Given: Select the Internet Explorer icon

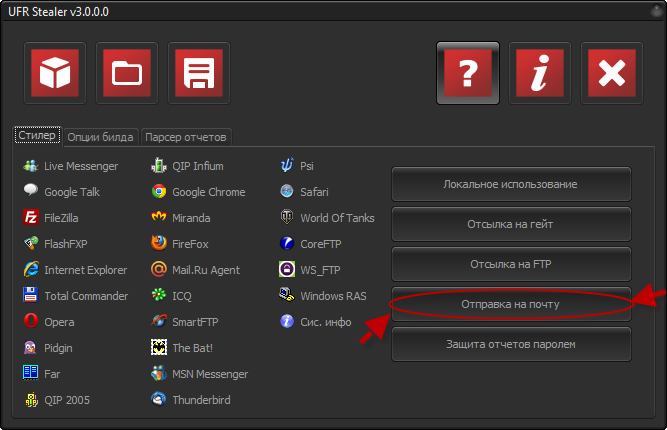Looking at the screenshot, I should 31,269.
